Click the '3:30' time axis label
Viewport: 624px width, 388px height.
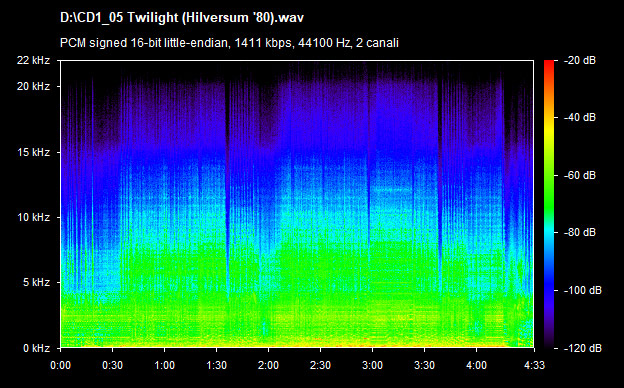(424, 365)
